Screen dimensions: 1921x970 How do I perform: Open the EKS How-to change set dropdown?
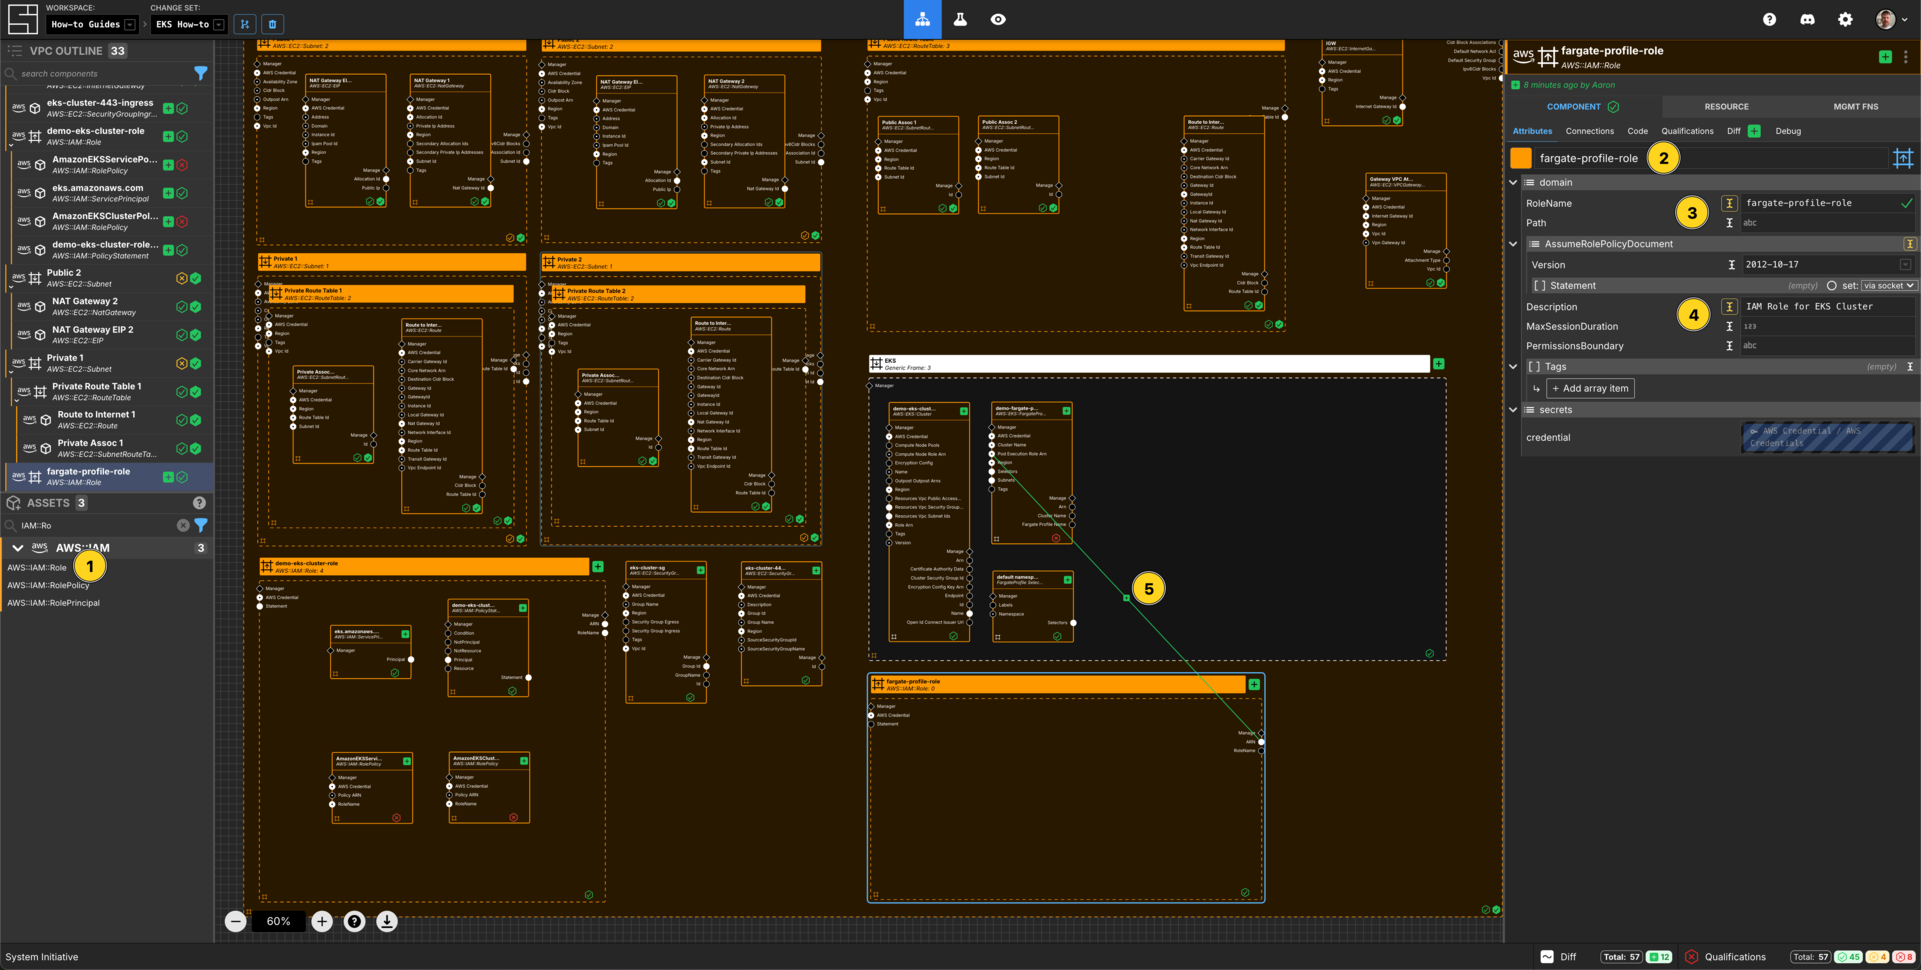pyautogui.click(x=188, y=24)
